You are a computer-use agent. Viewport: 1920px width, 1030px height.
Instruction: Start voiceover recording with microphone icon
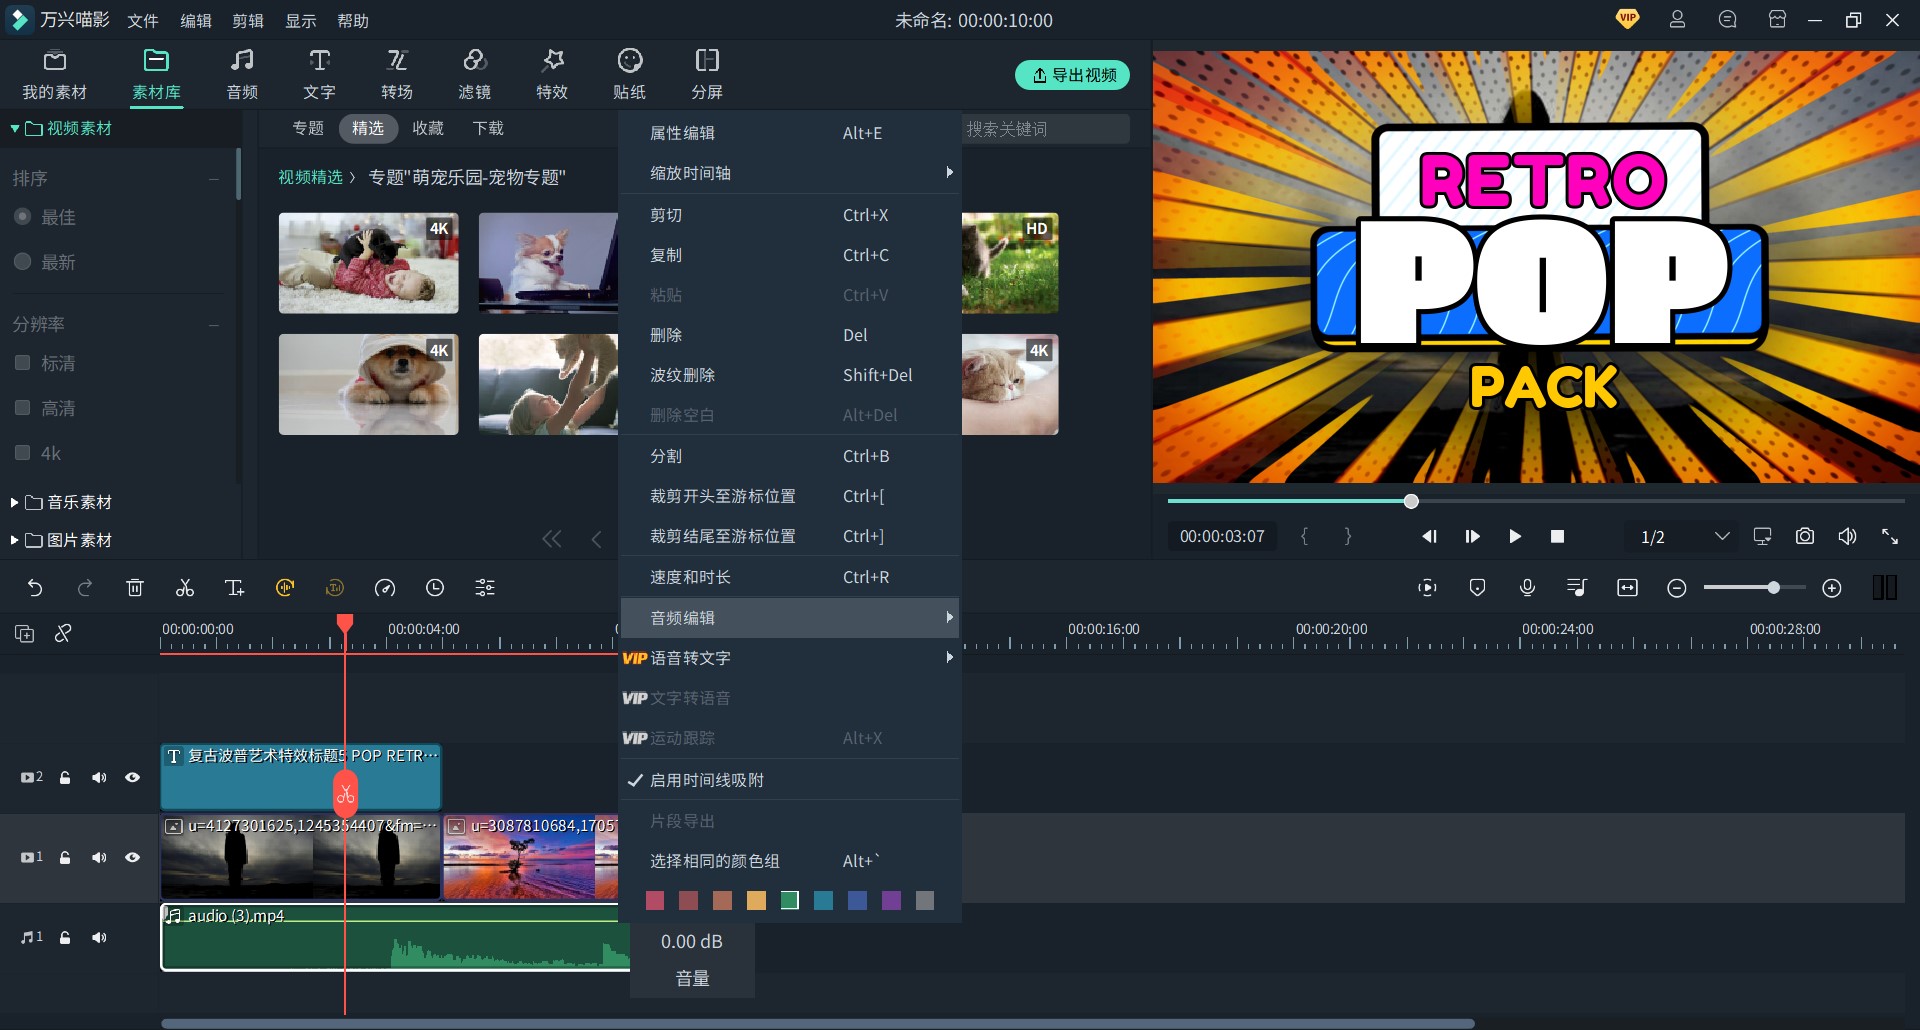pyautogui.click(x=1526, y=588)
